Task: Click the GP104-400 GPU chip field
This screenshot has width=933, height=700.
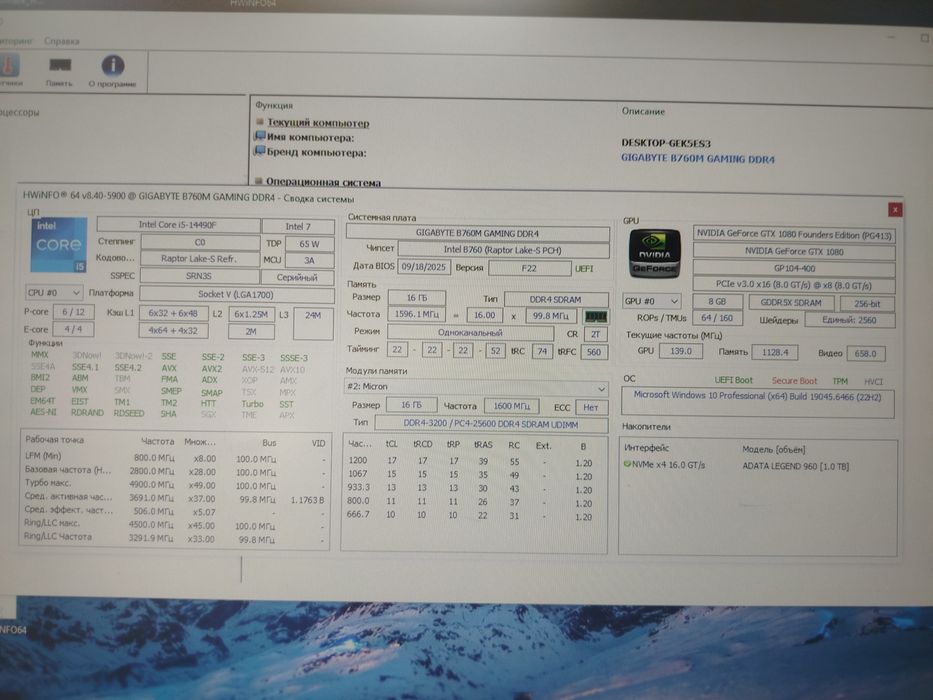Action: click(x=794, y=268)
